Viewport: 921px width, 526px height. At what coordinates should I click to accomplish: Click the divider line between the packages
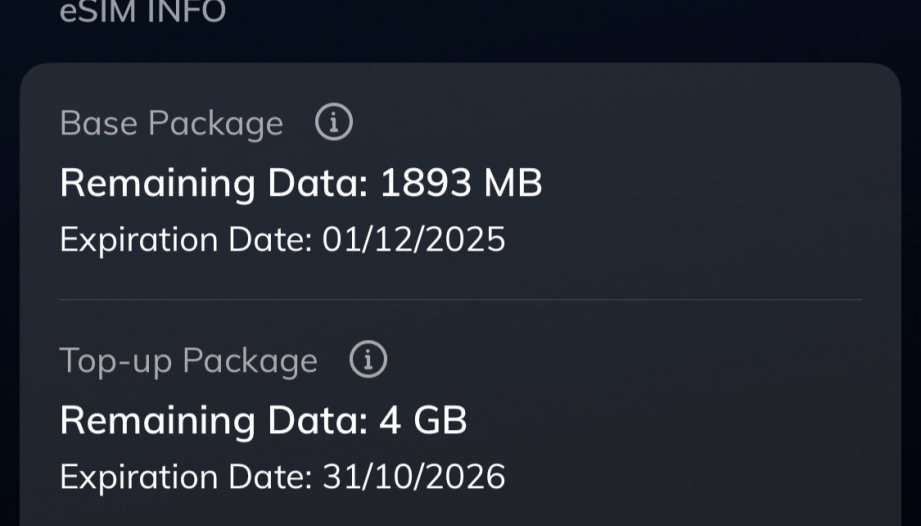[x=460, y=300]
